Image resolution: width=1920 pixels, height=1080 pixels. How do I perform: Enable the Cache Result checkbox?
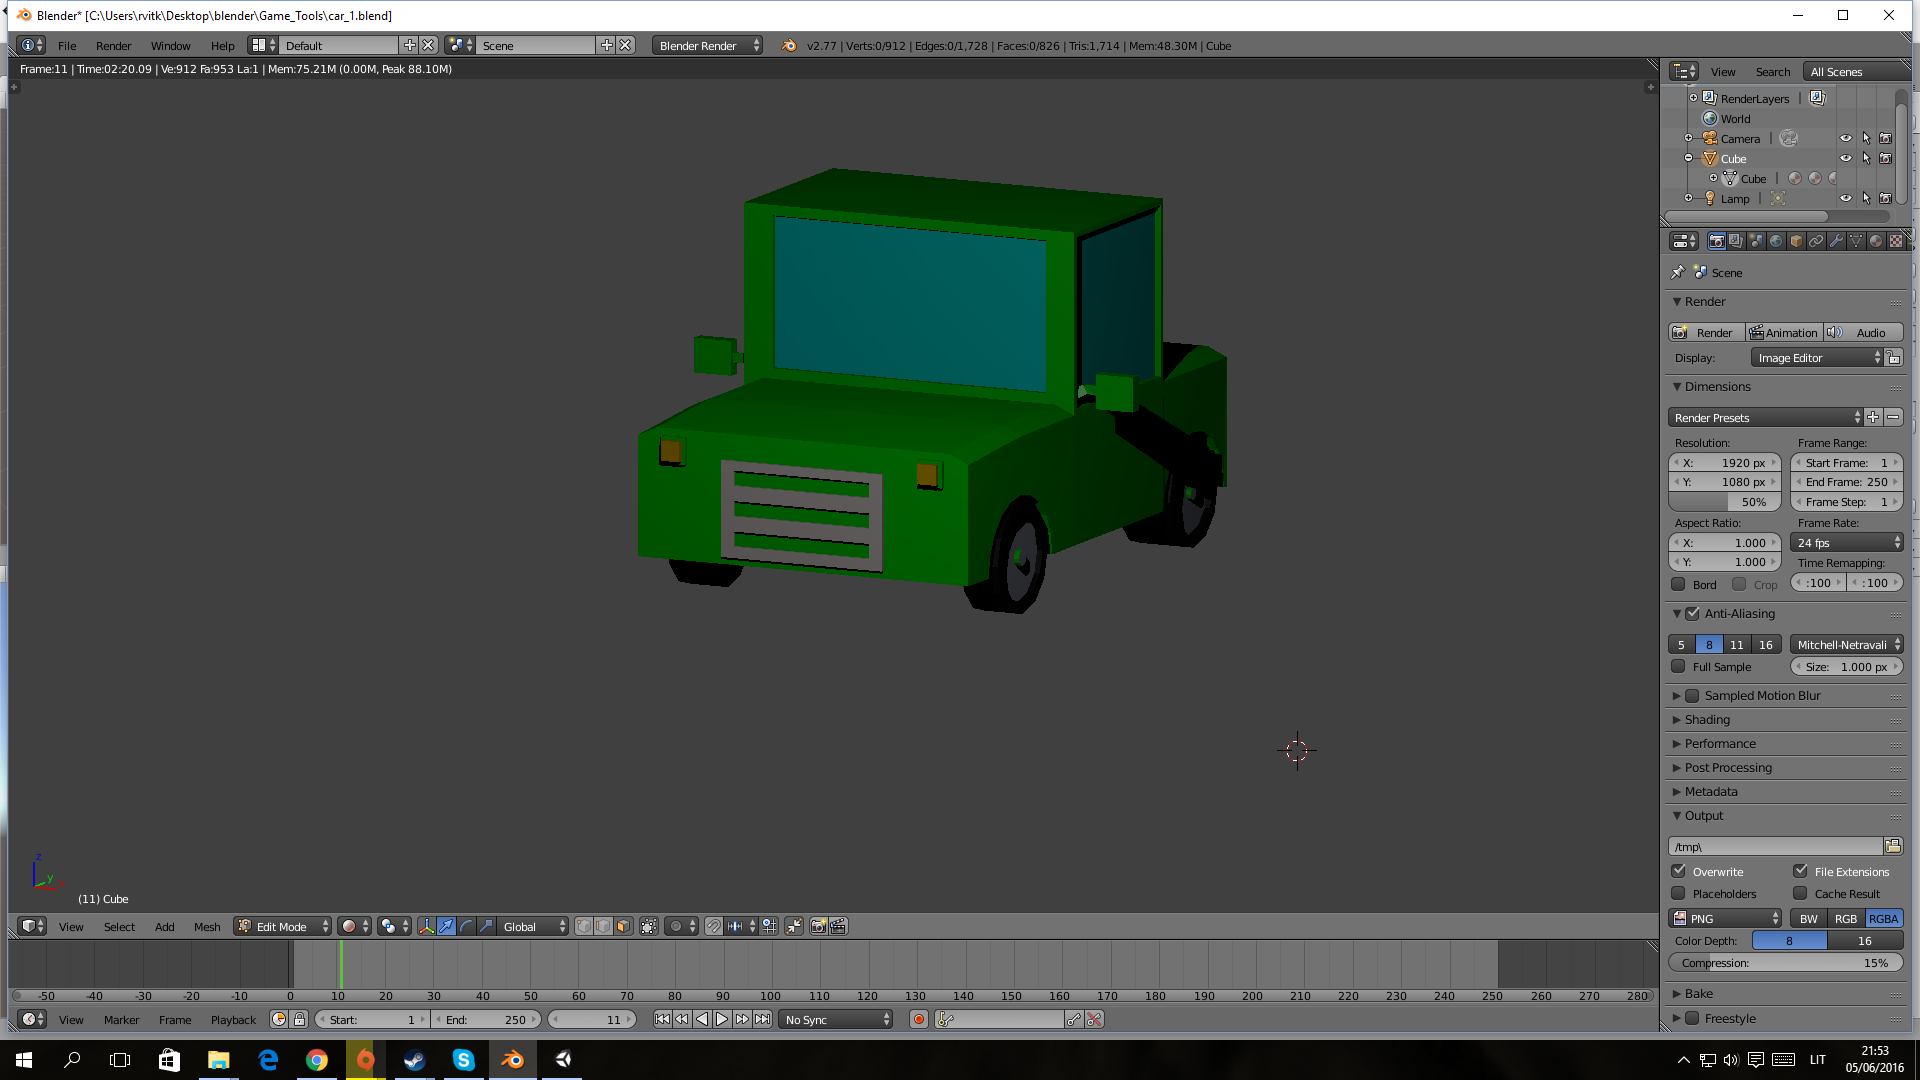1800,893
